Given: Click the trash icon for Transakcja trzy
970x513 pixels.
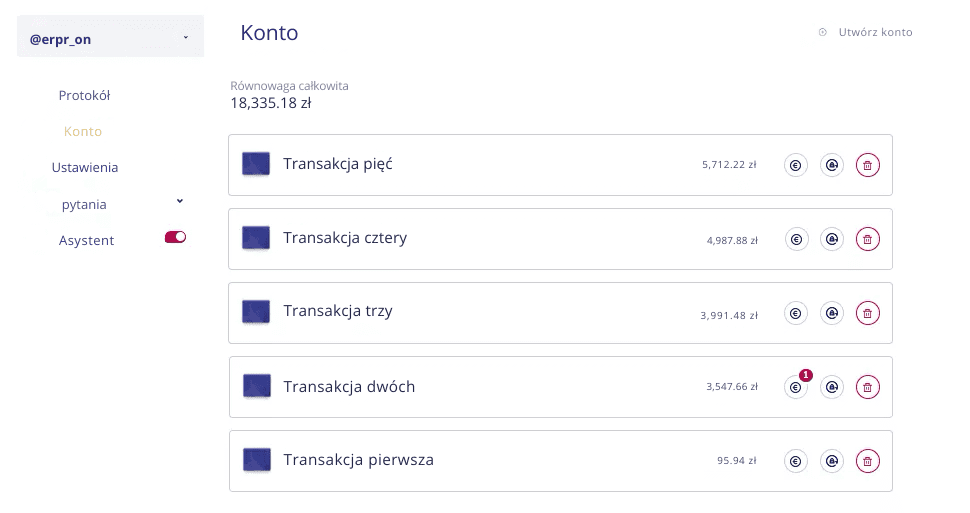Looking at the screenshot, I should pos(868,313).
